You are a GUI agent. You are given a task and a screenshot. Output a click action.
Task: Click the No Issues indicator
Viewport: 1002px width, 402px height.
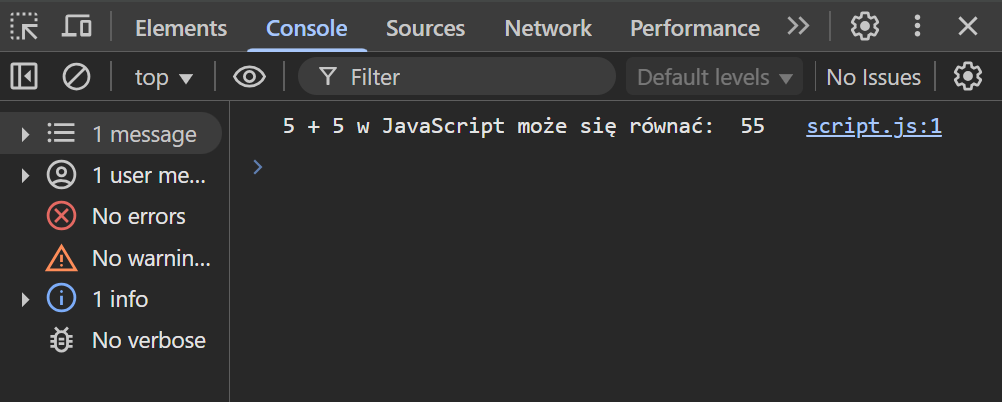pos(874,77)
